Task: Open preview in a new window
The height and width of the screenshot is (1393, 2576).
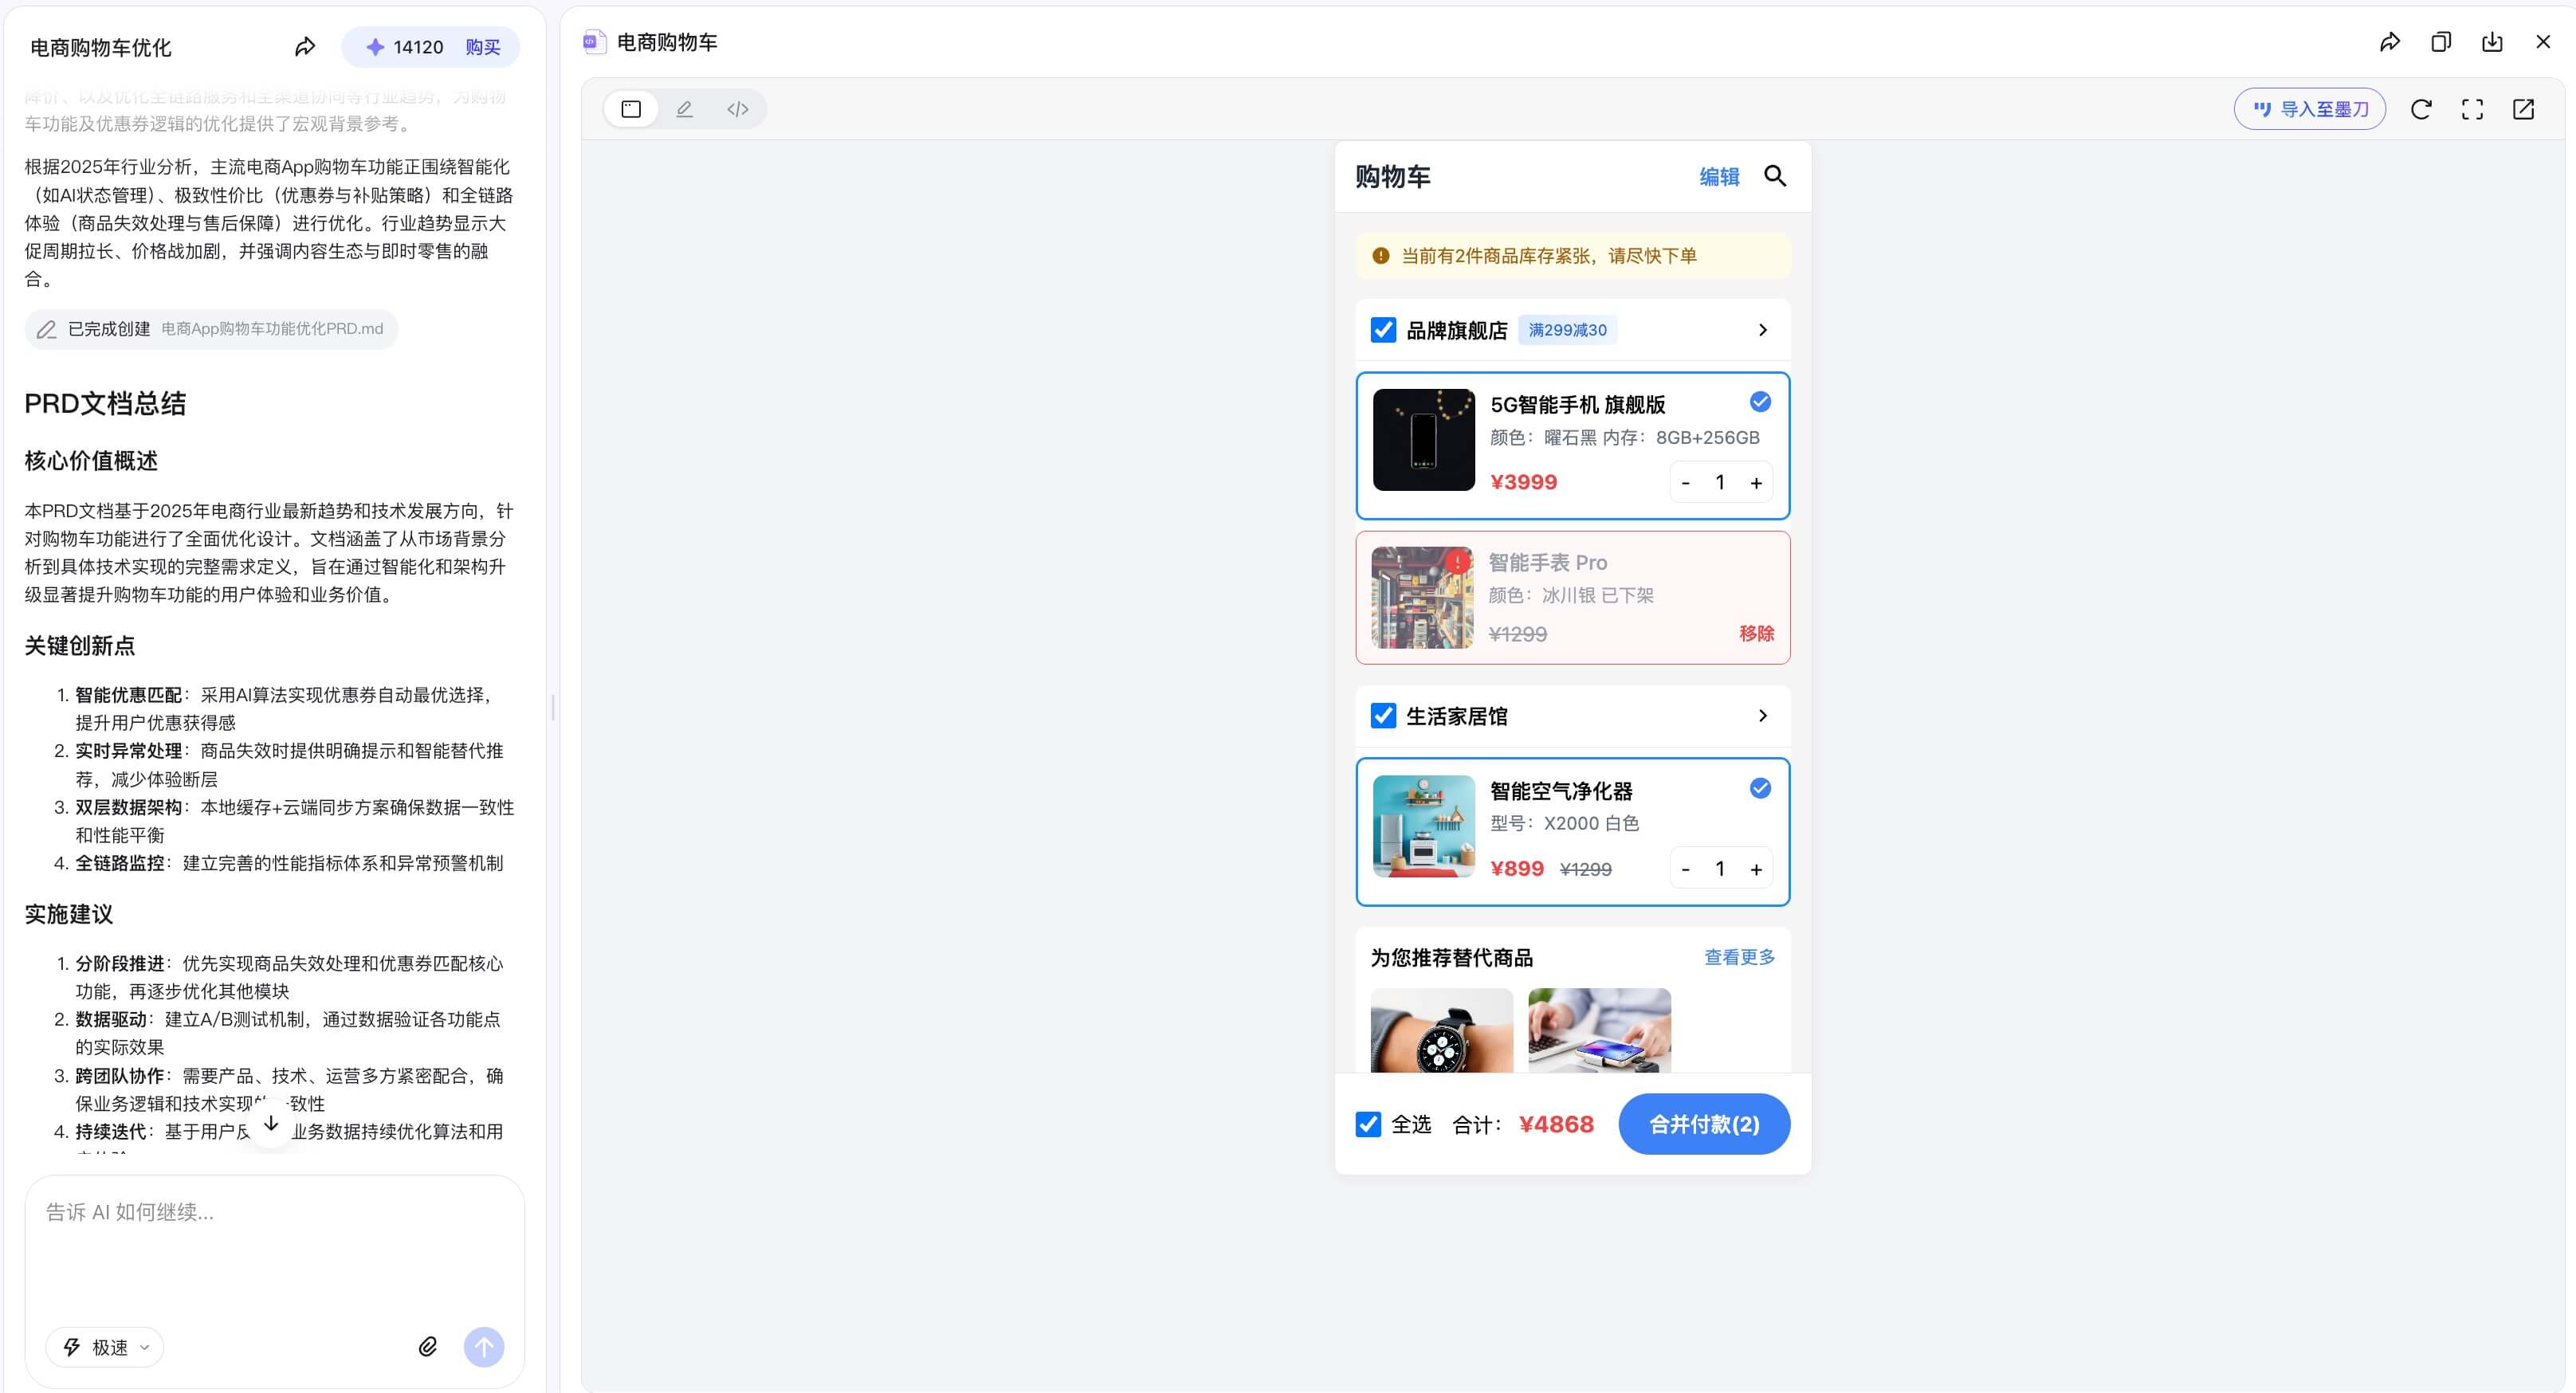Action: [x=2524, y=109]
